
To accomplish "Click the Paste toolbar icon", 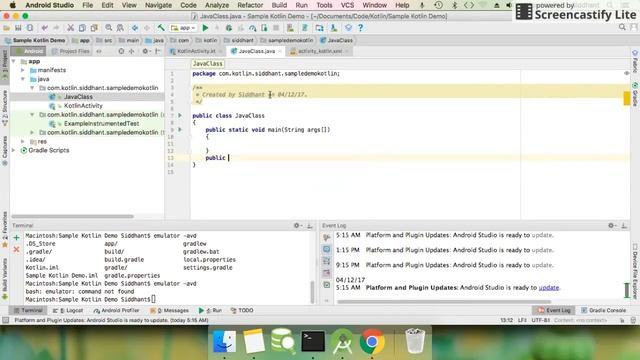I will [94, 28].
